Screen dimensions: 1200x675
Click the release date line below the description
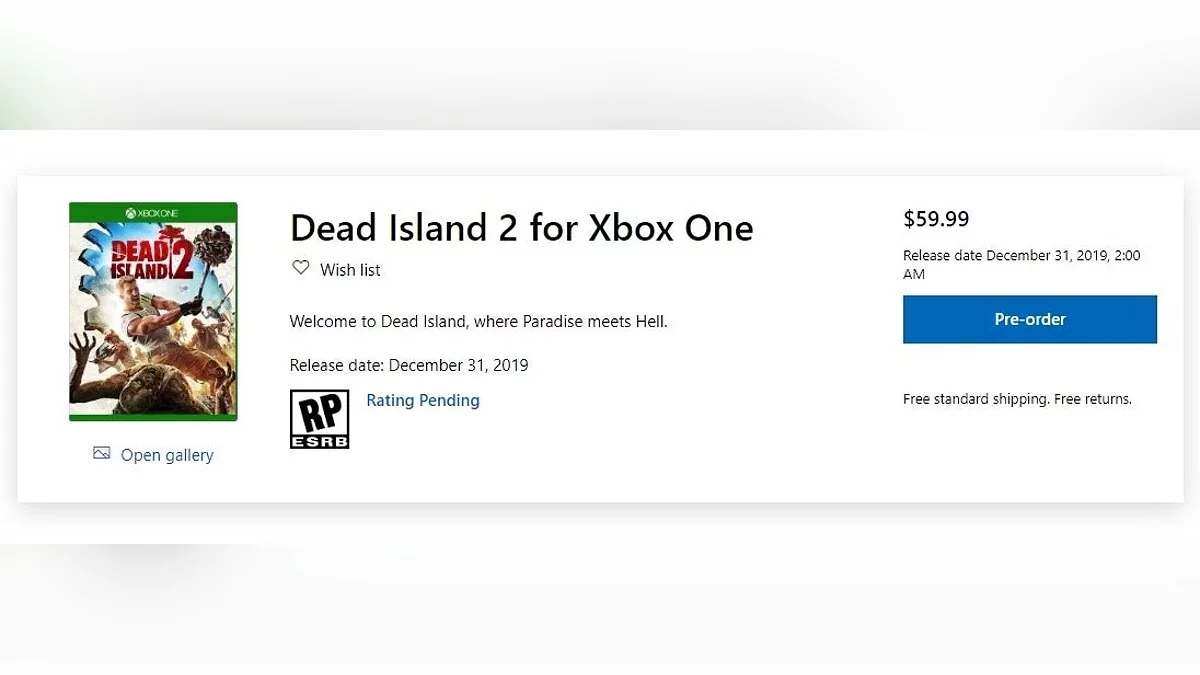(408, 365)
